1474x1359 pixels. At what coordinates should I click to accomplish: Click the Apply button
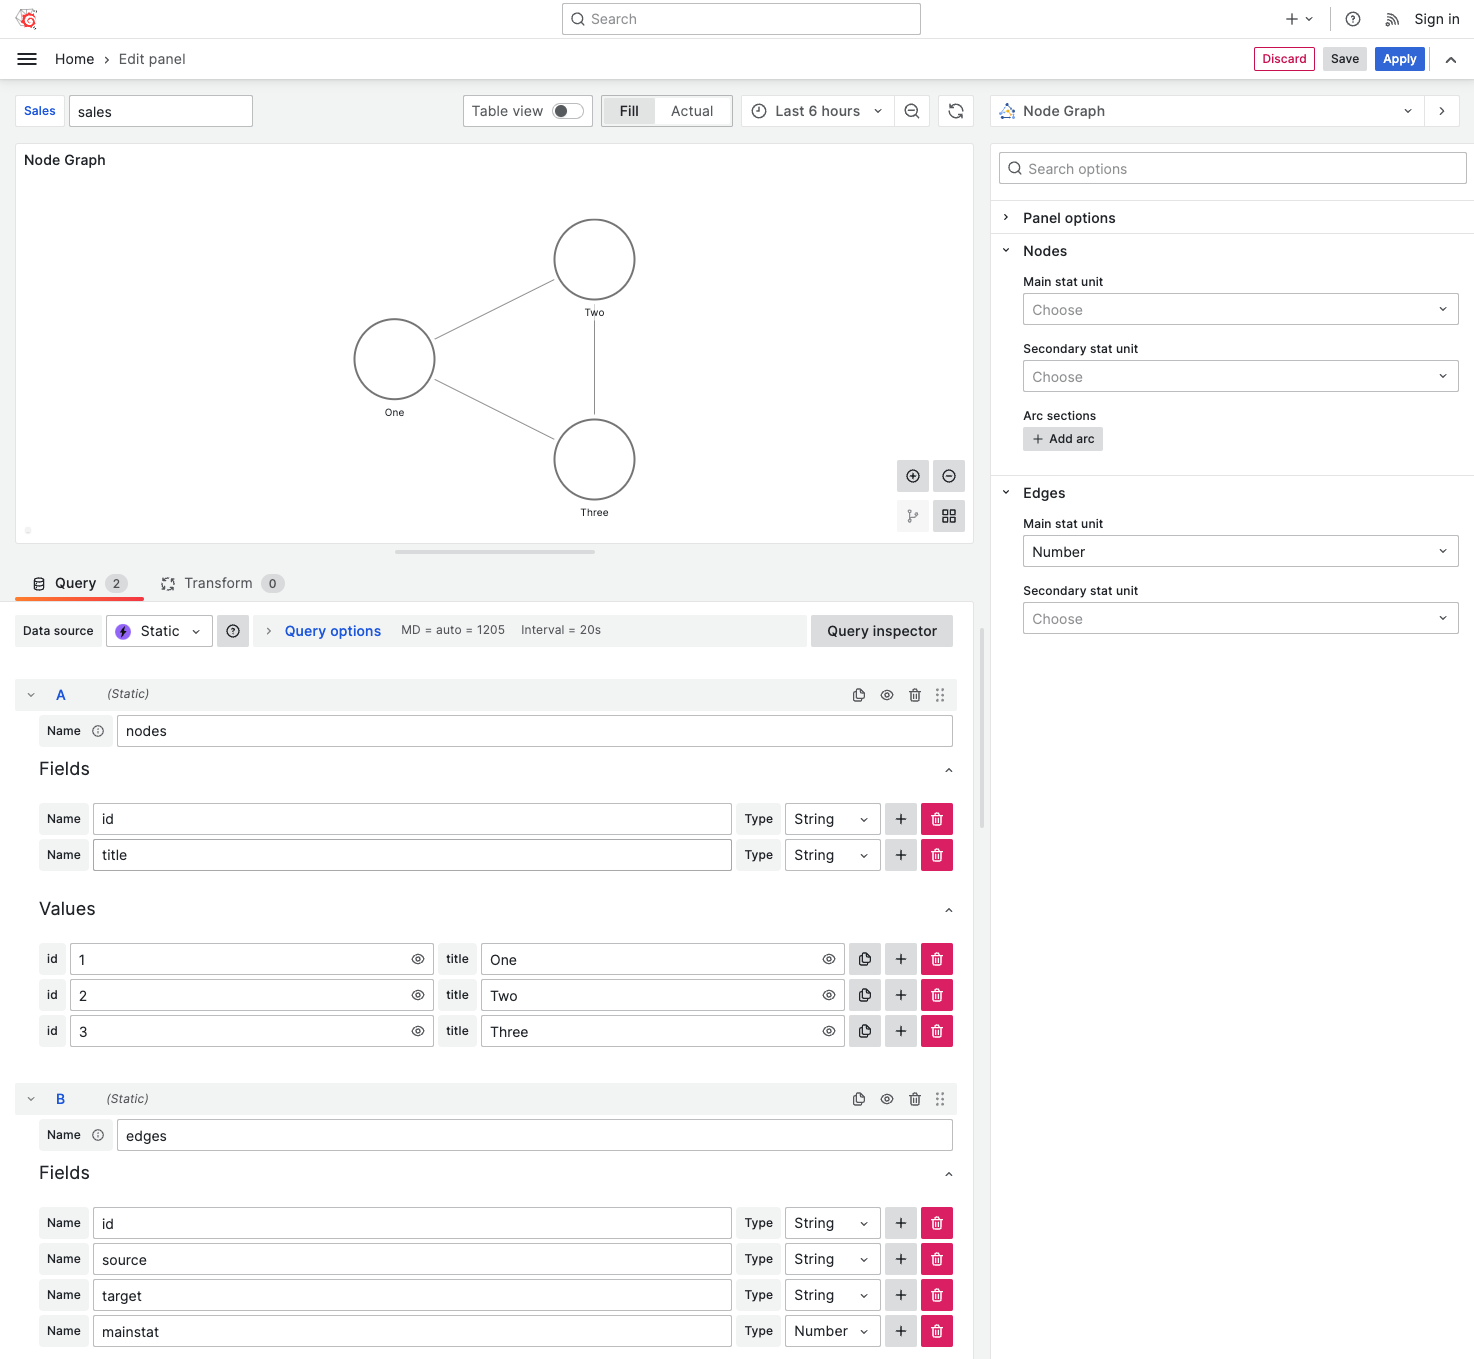pos(1399,59)
